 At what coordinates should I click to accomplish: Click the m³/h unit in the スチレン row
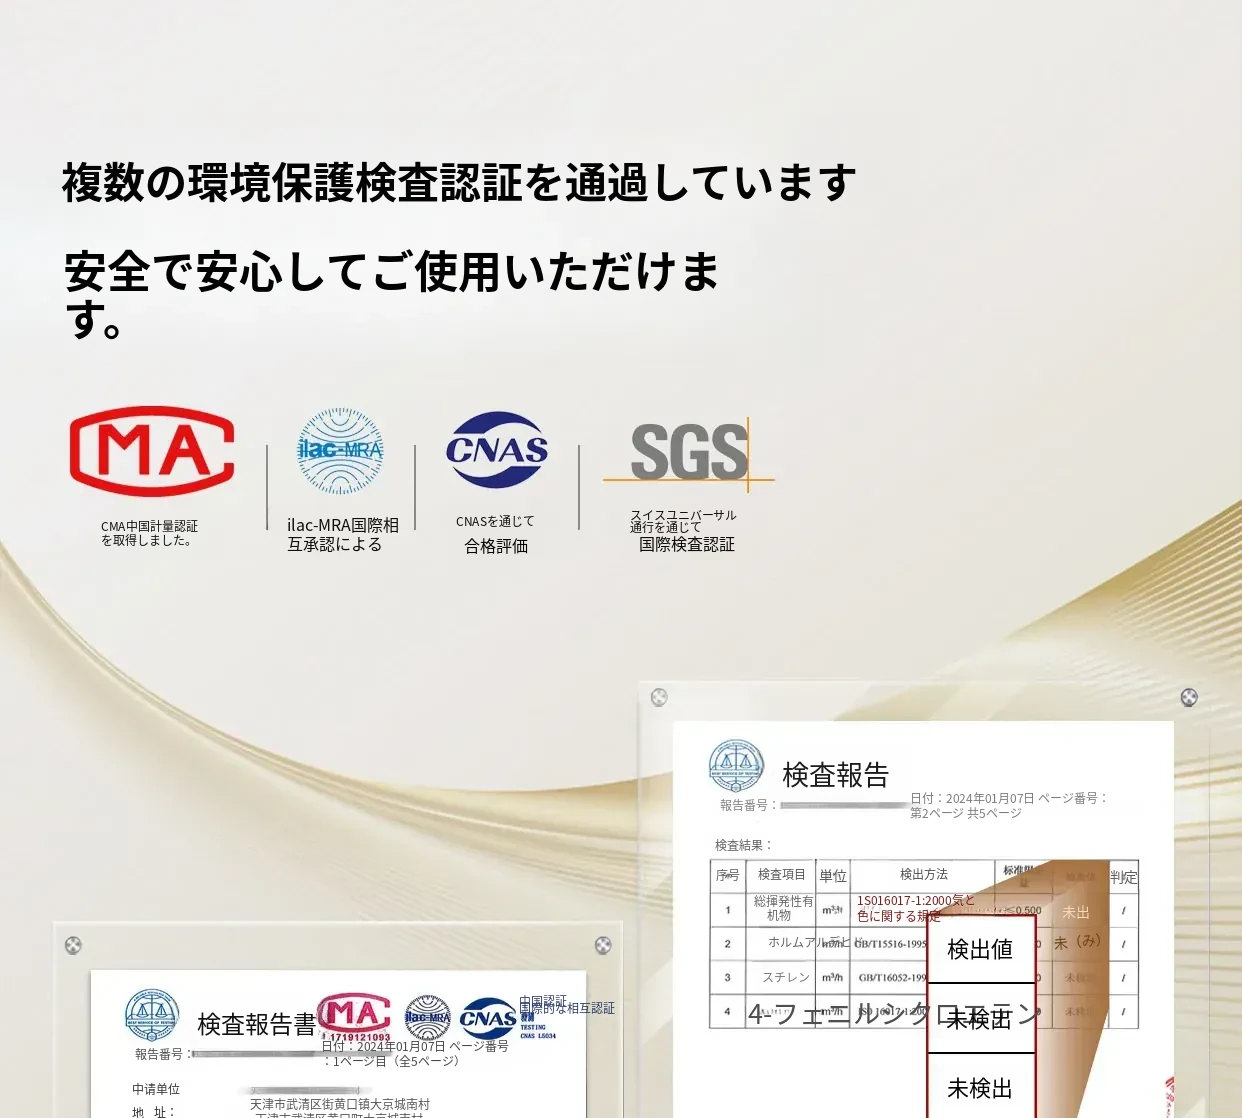pos(832,978)
